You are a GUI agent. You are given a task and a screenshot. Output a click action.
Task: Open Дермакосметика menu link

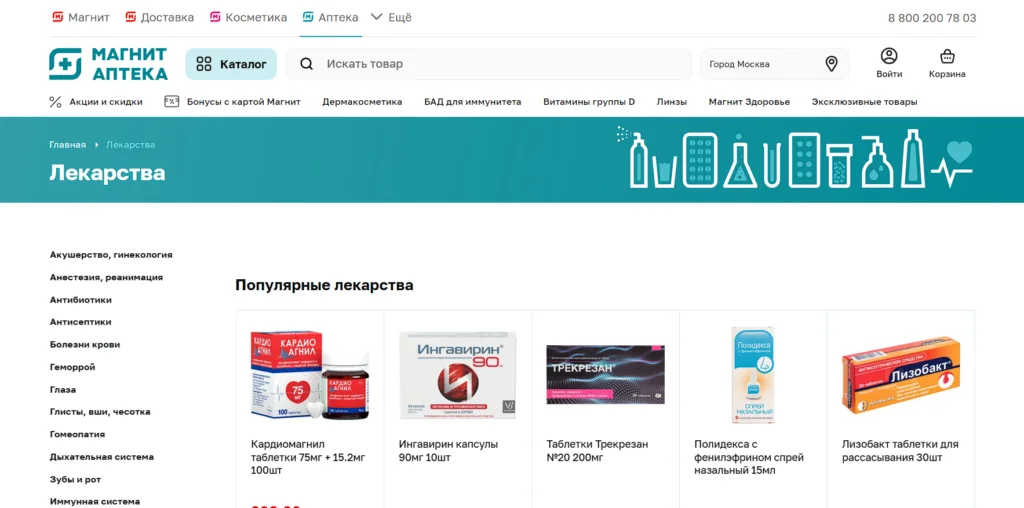point(362,102)
